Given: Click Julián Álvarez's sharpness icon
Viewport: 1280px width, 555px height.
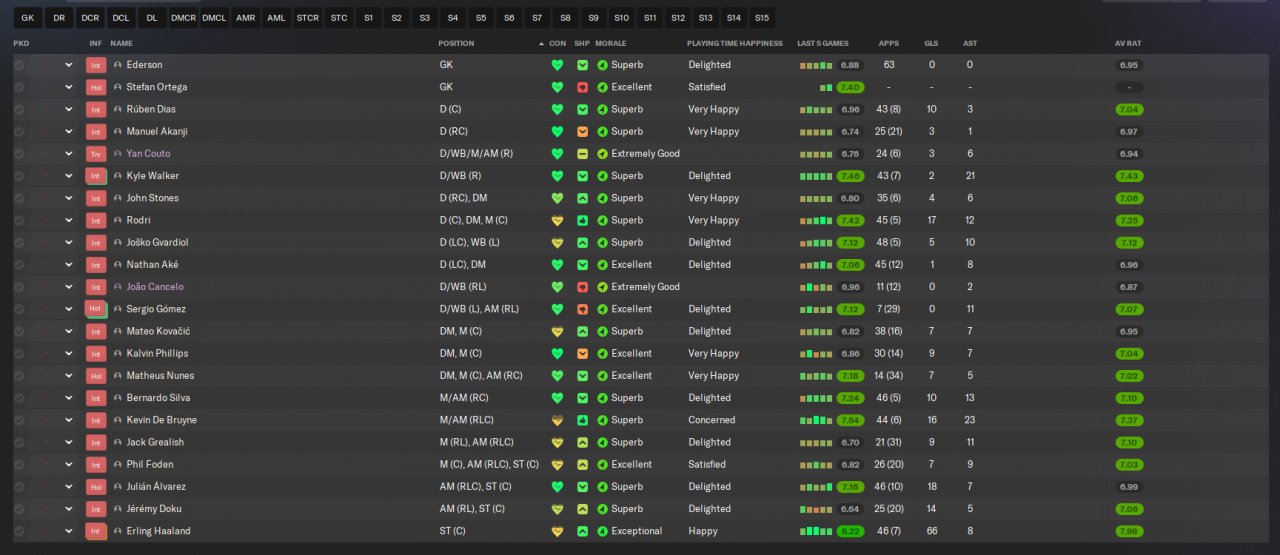Looking at the screenshot, I should point(582,487).
